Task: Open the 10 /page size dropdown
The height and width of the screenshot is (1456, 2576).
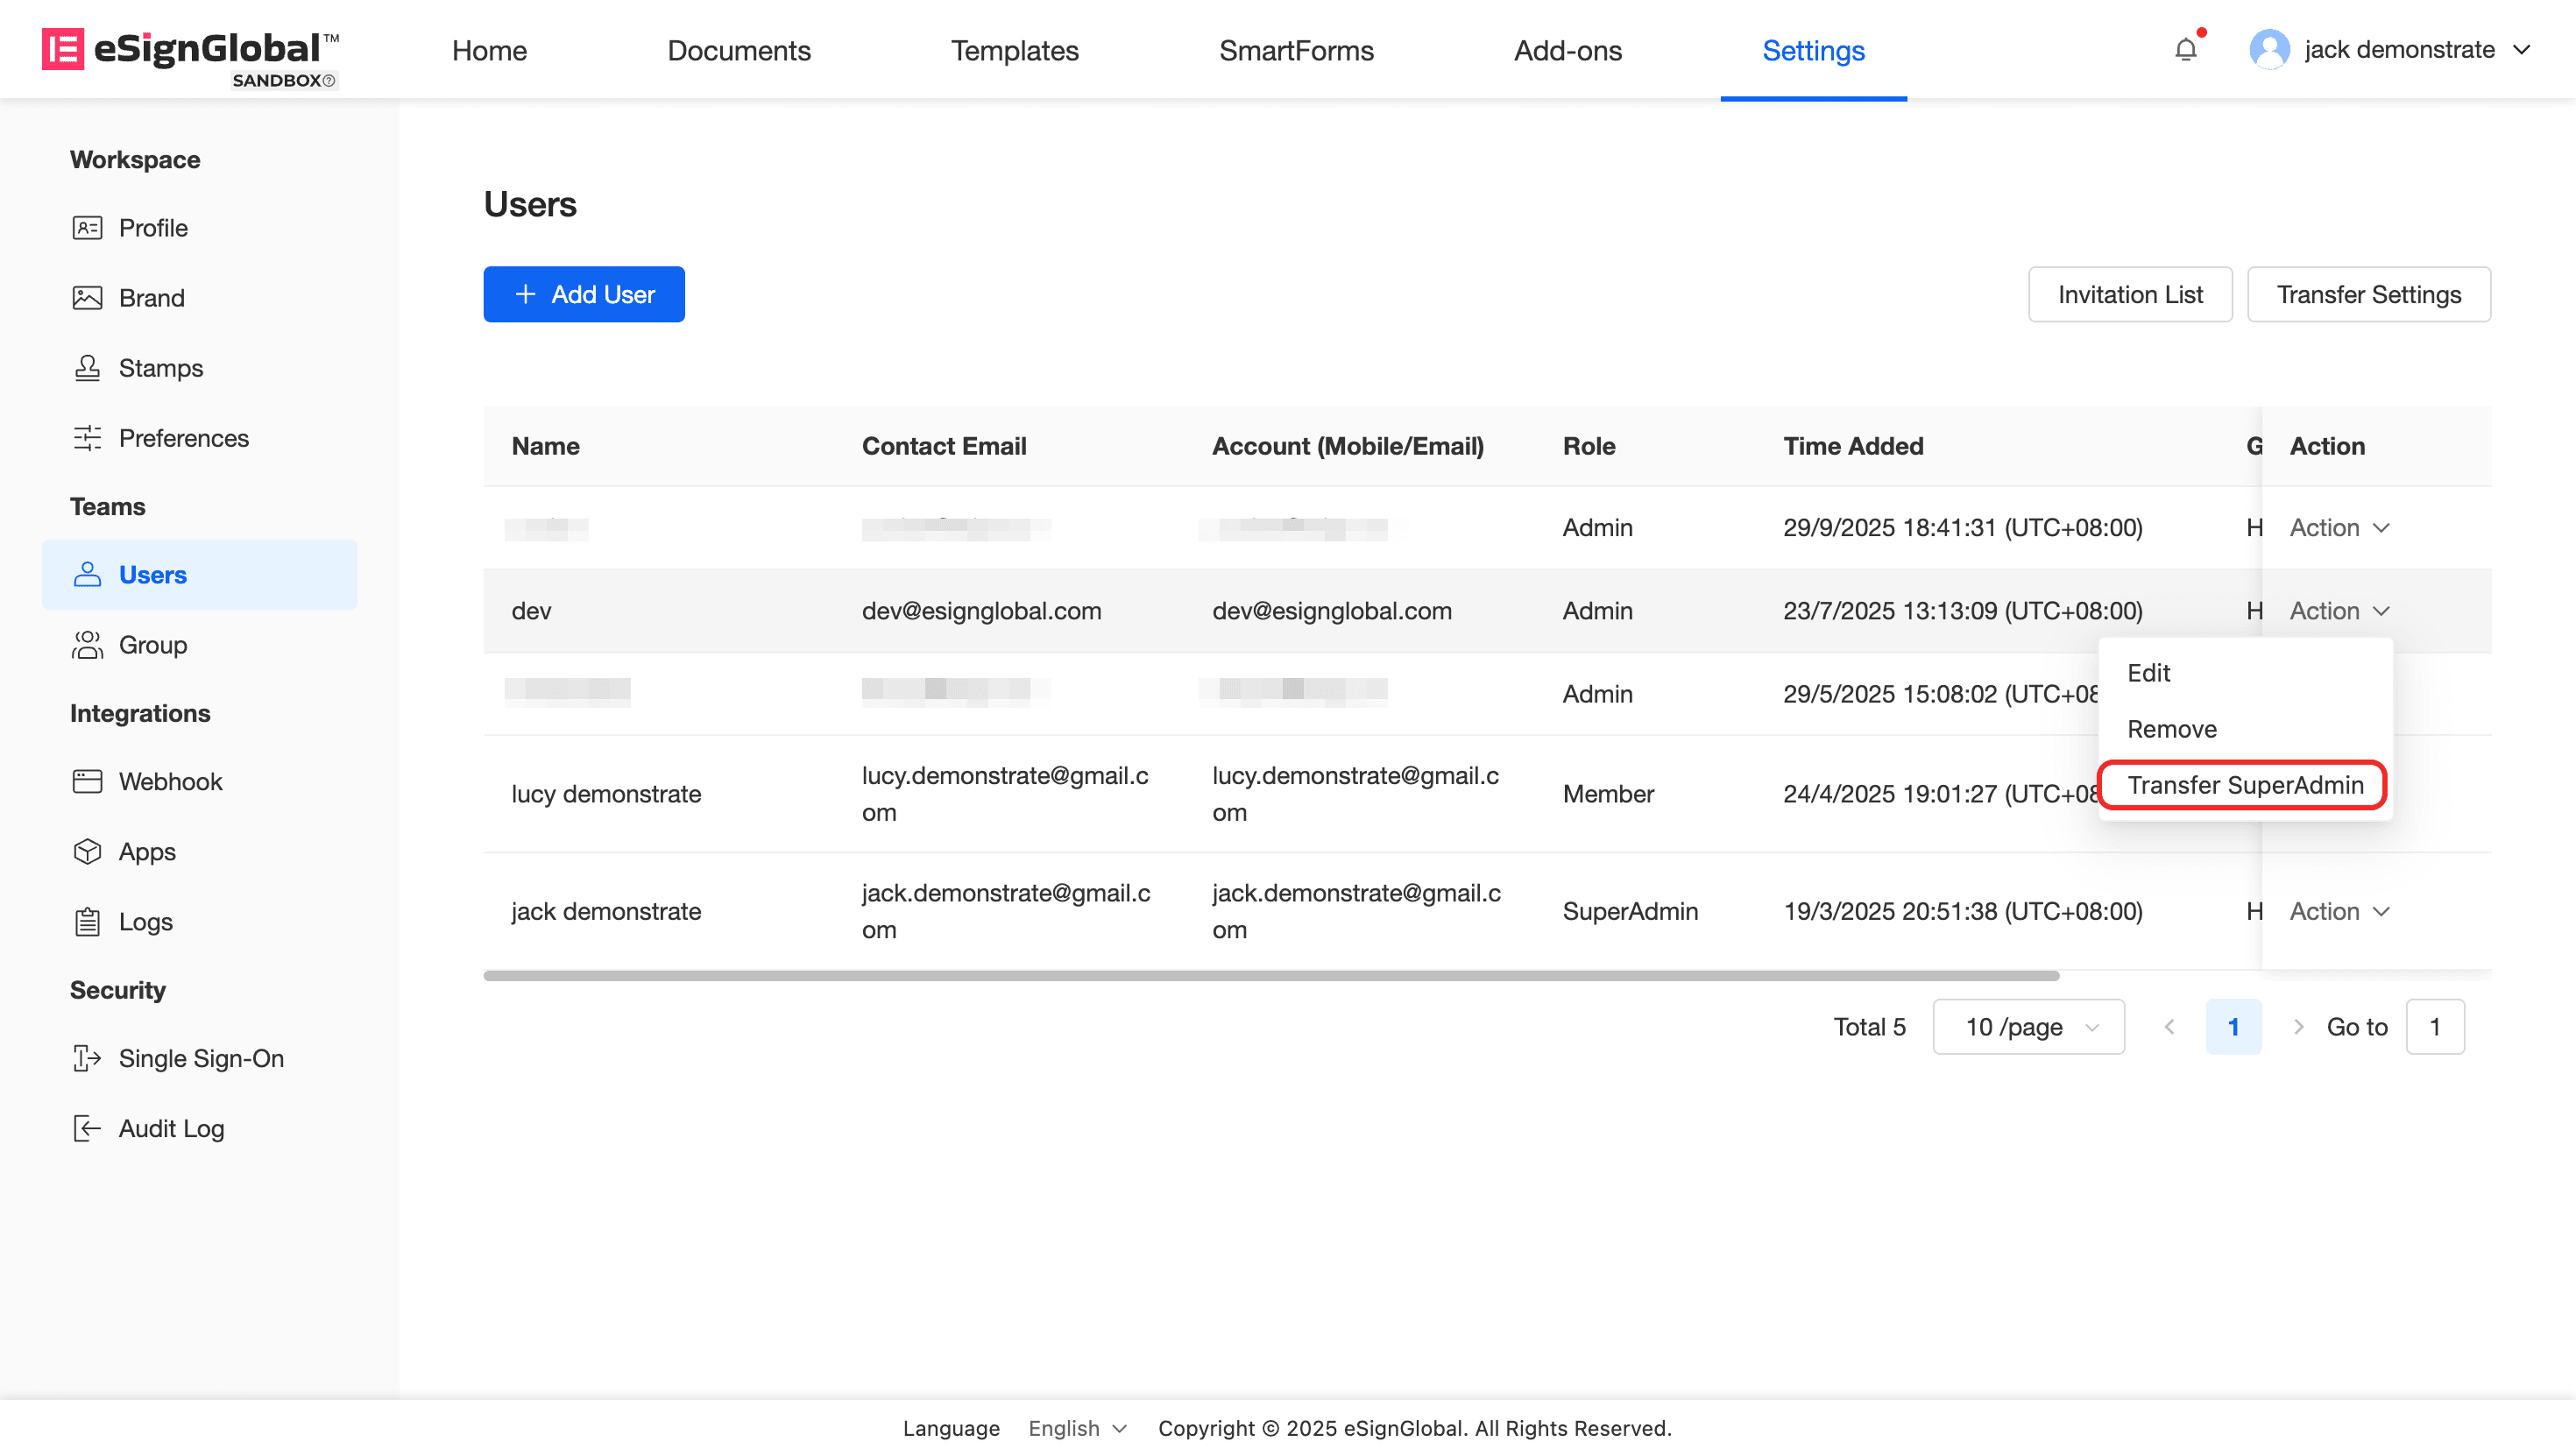Action: point(2028,1026)
